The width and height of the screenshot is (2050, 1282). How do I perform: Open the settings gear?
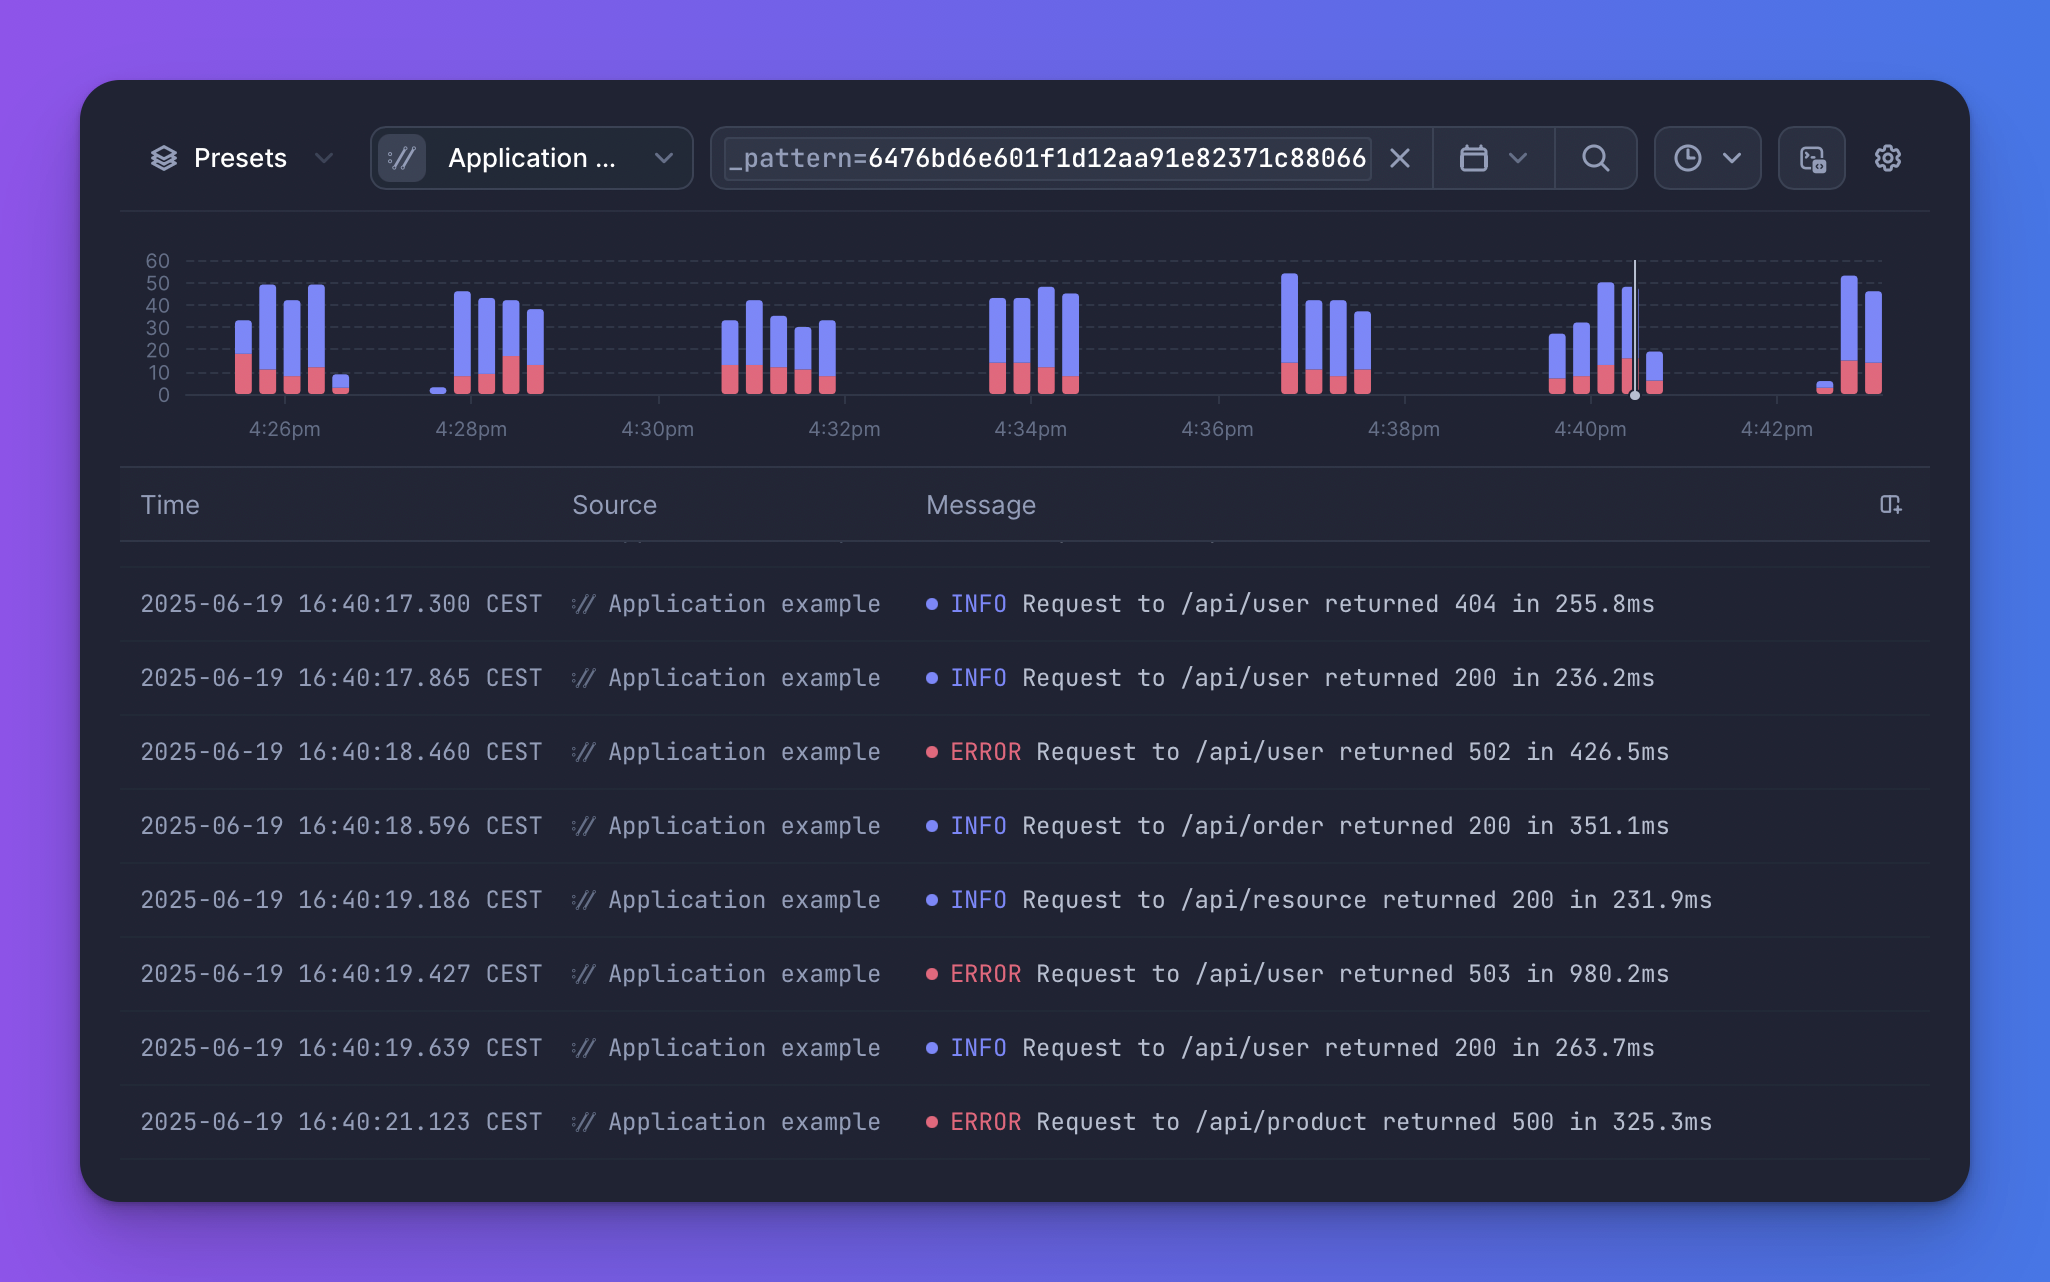click(1888, 158)
